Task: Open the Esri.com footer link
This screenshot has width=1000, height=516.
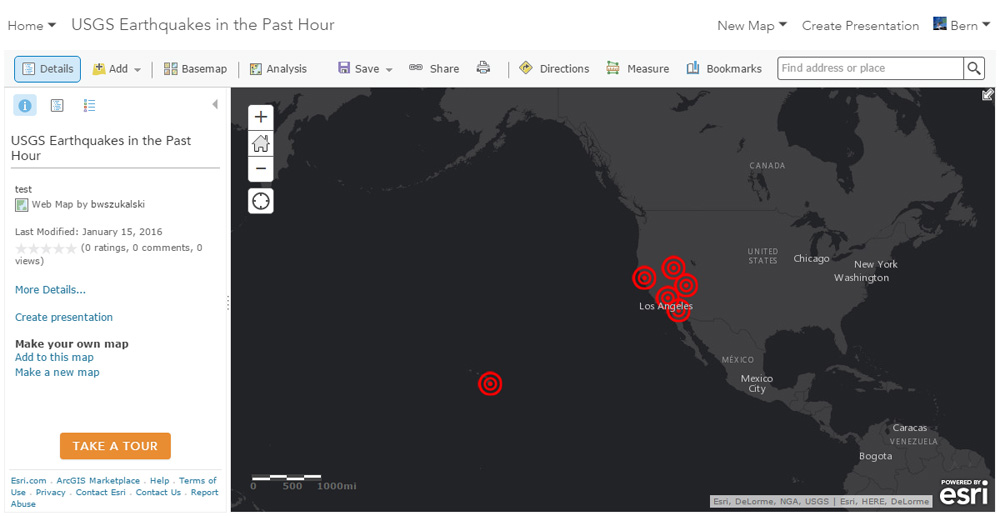Action: (29, 480)
